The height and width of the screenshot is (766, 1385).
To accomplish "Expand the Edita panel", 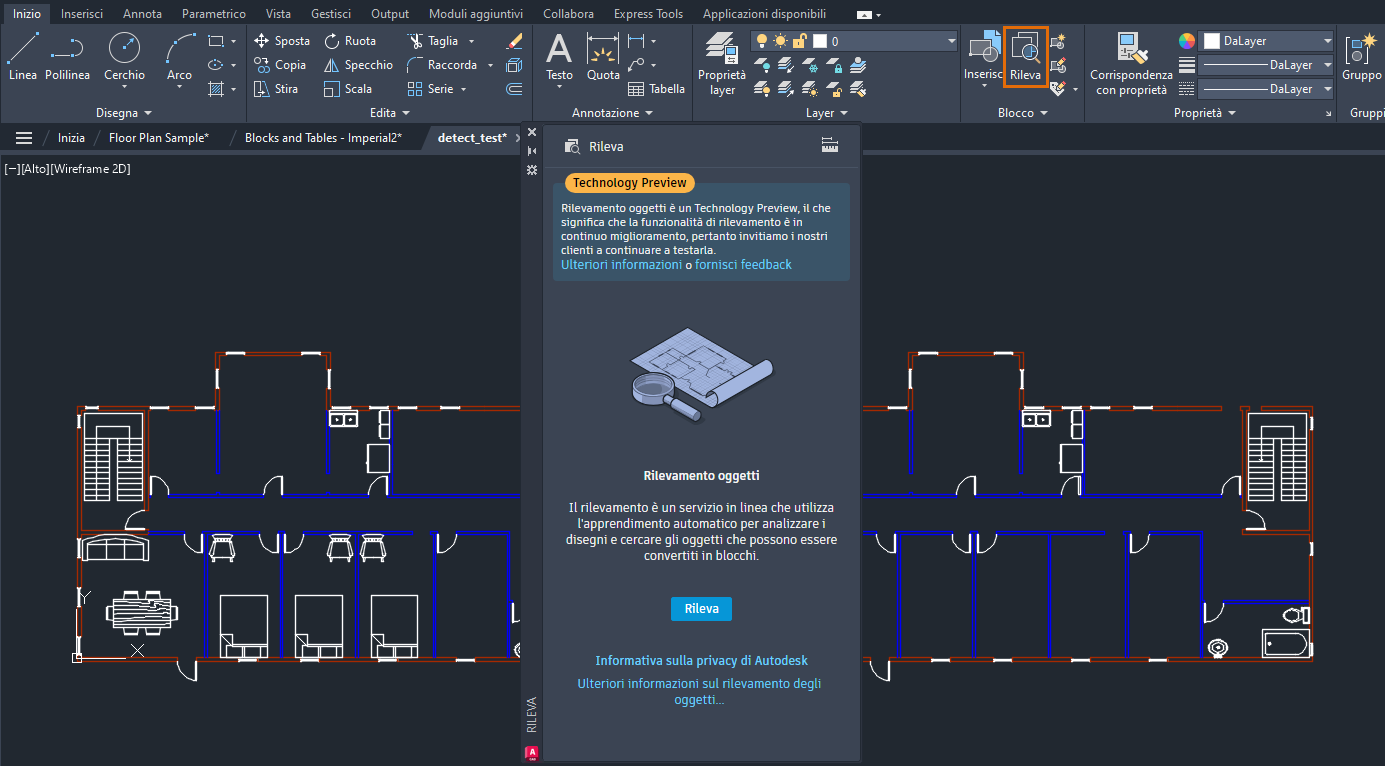I will 390,113.
